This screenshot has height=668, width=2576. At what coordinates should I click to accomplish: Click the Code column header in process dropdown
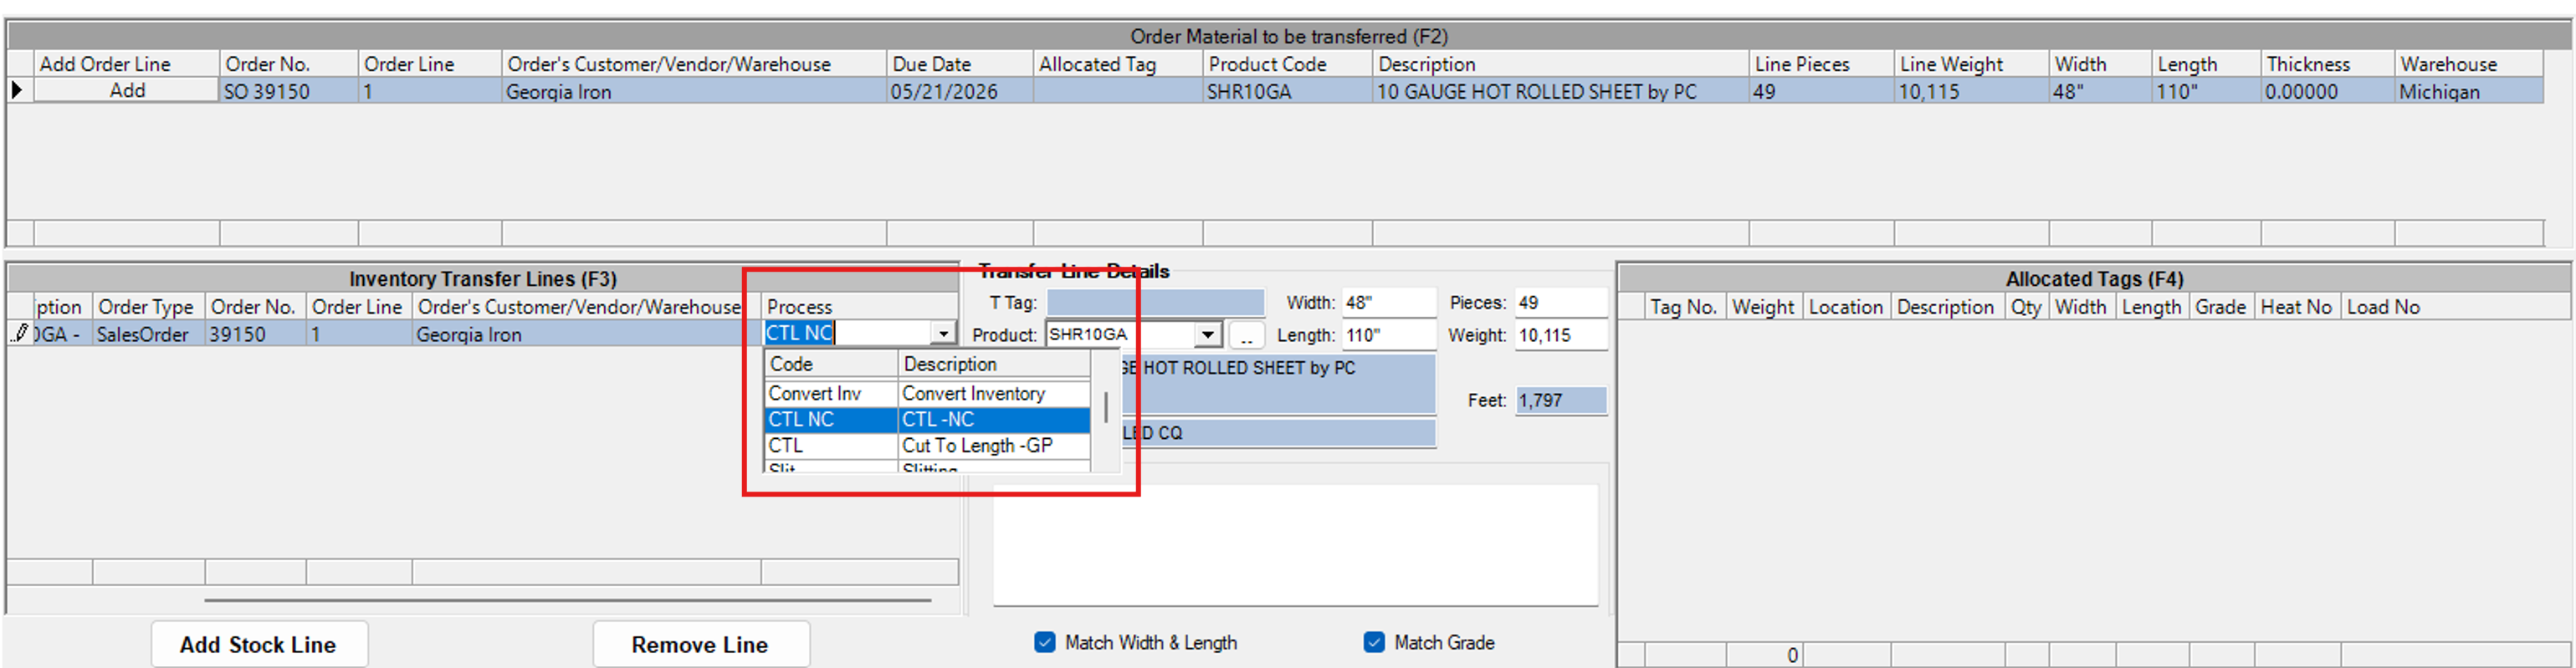(831, 364)
